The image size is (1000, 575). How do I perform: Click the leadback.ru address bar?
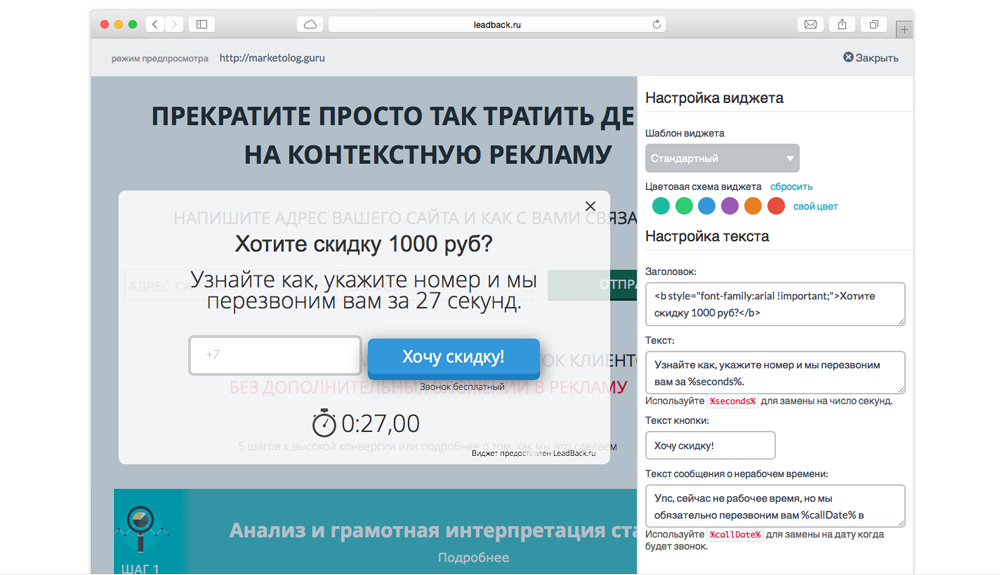tap(497, 24)
